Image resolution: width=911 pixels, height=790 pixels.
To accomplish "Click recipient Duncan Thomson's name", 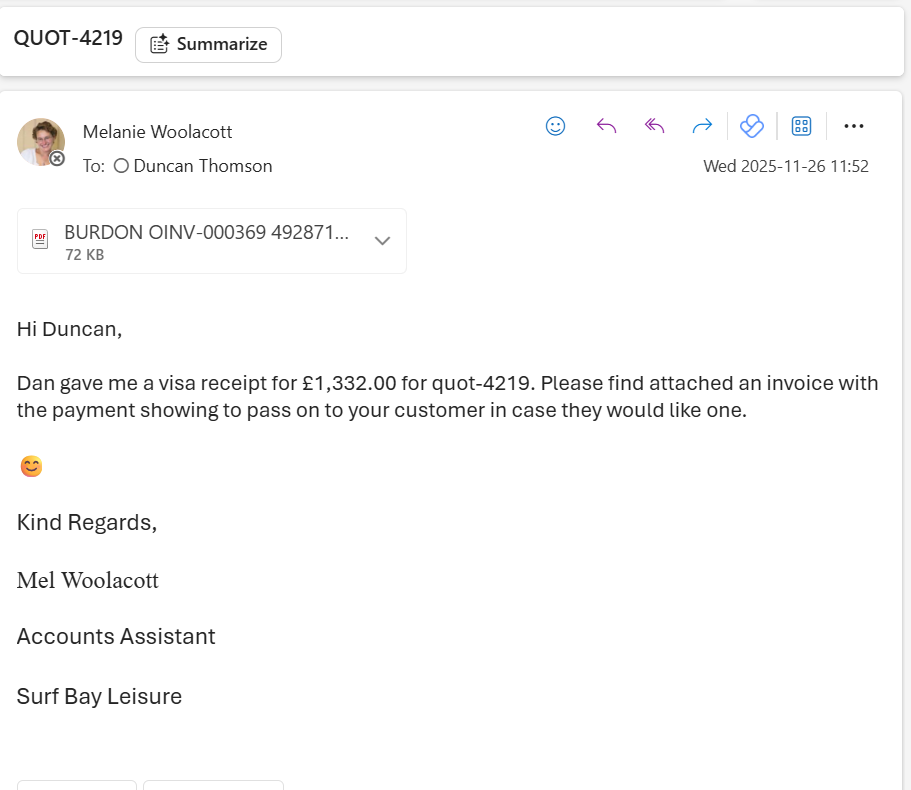I will 203,166.
